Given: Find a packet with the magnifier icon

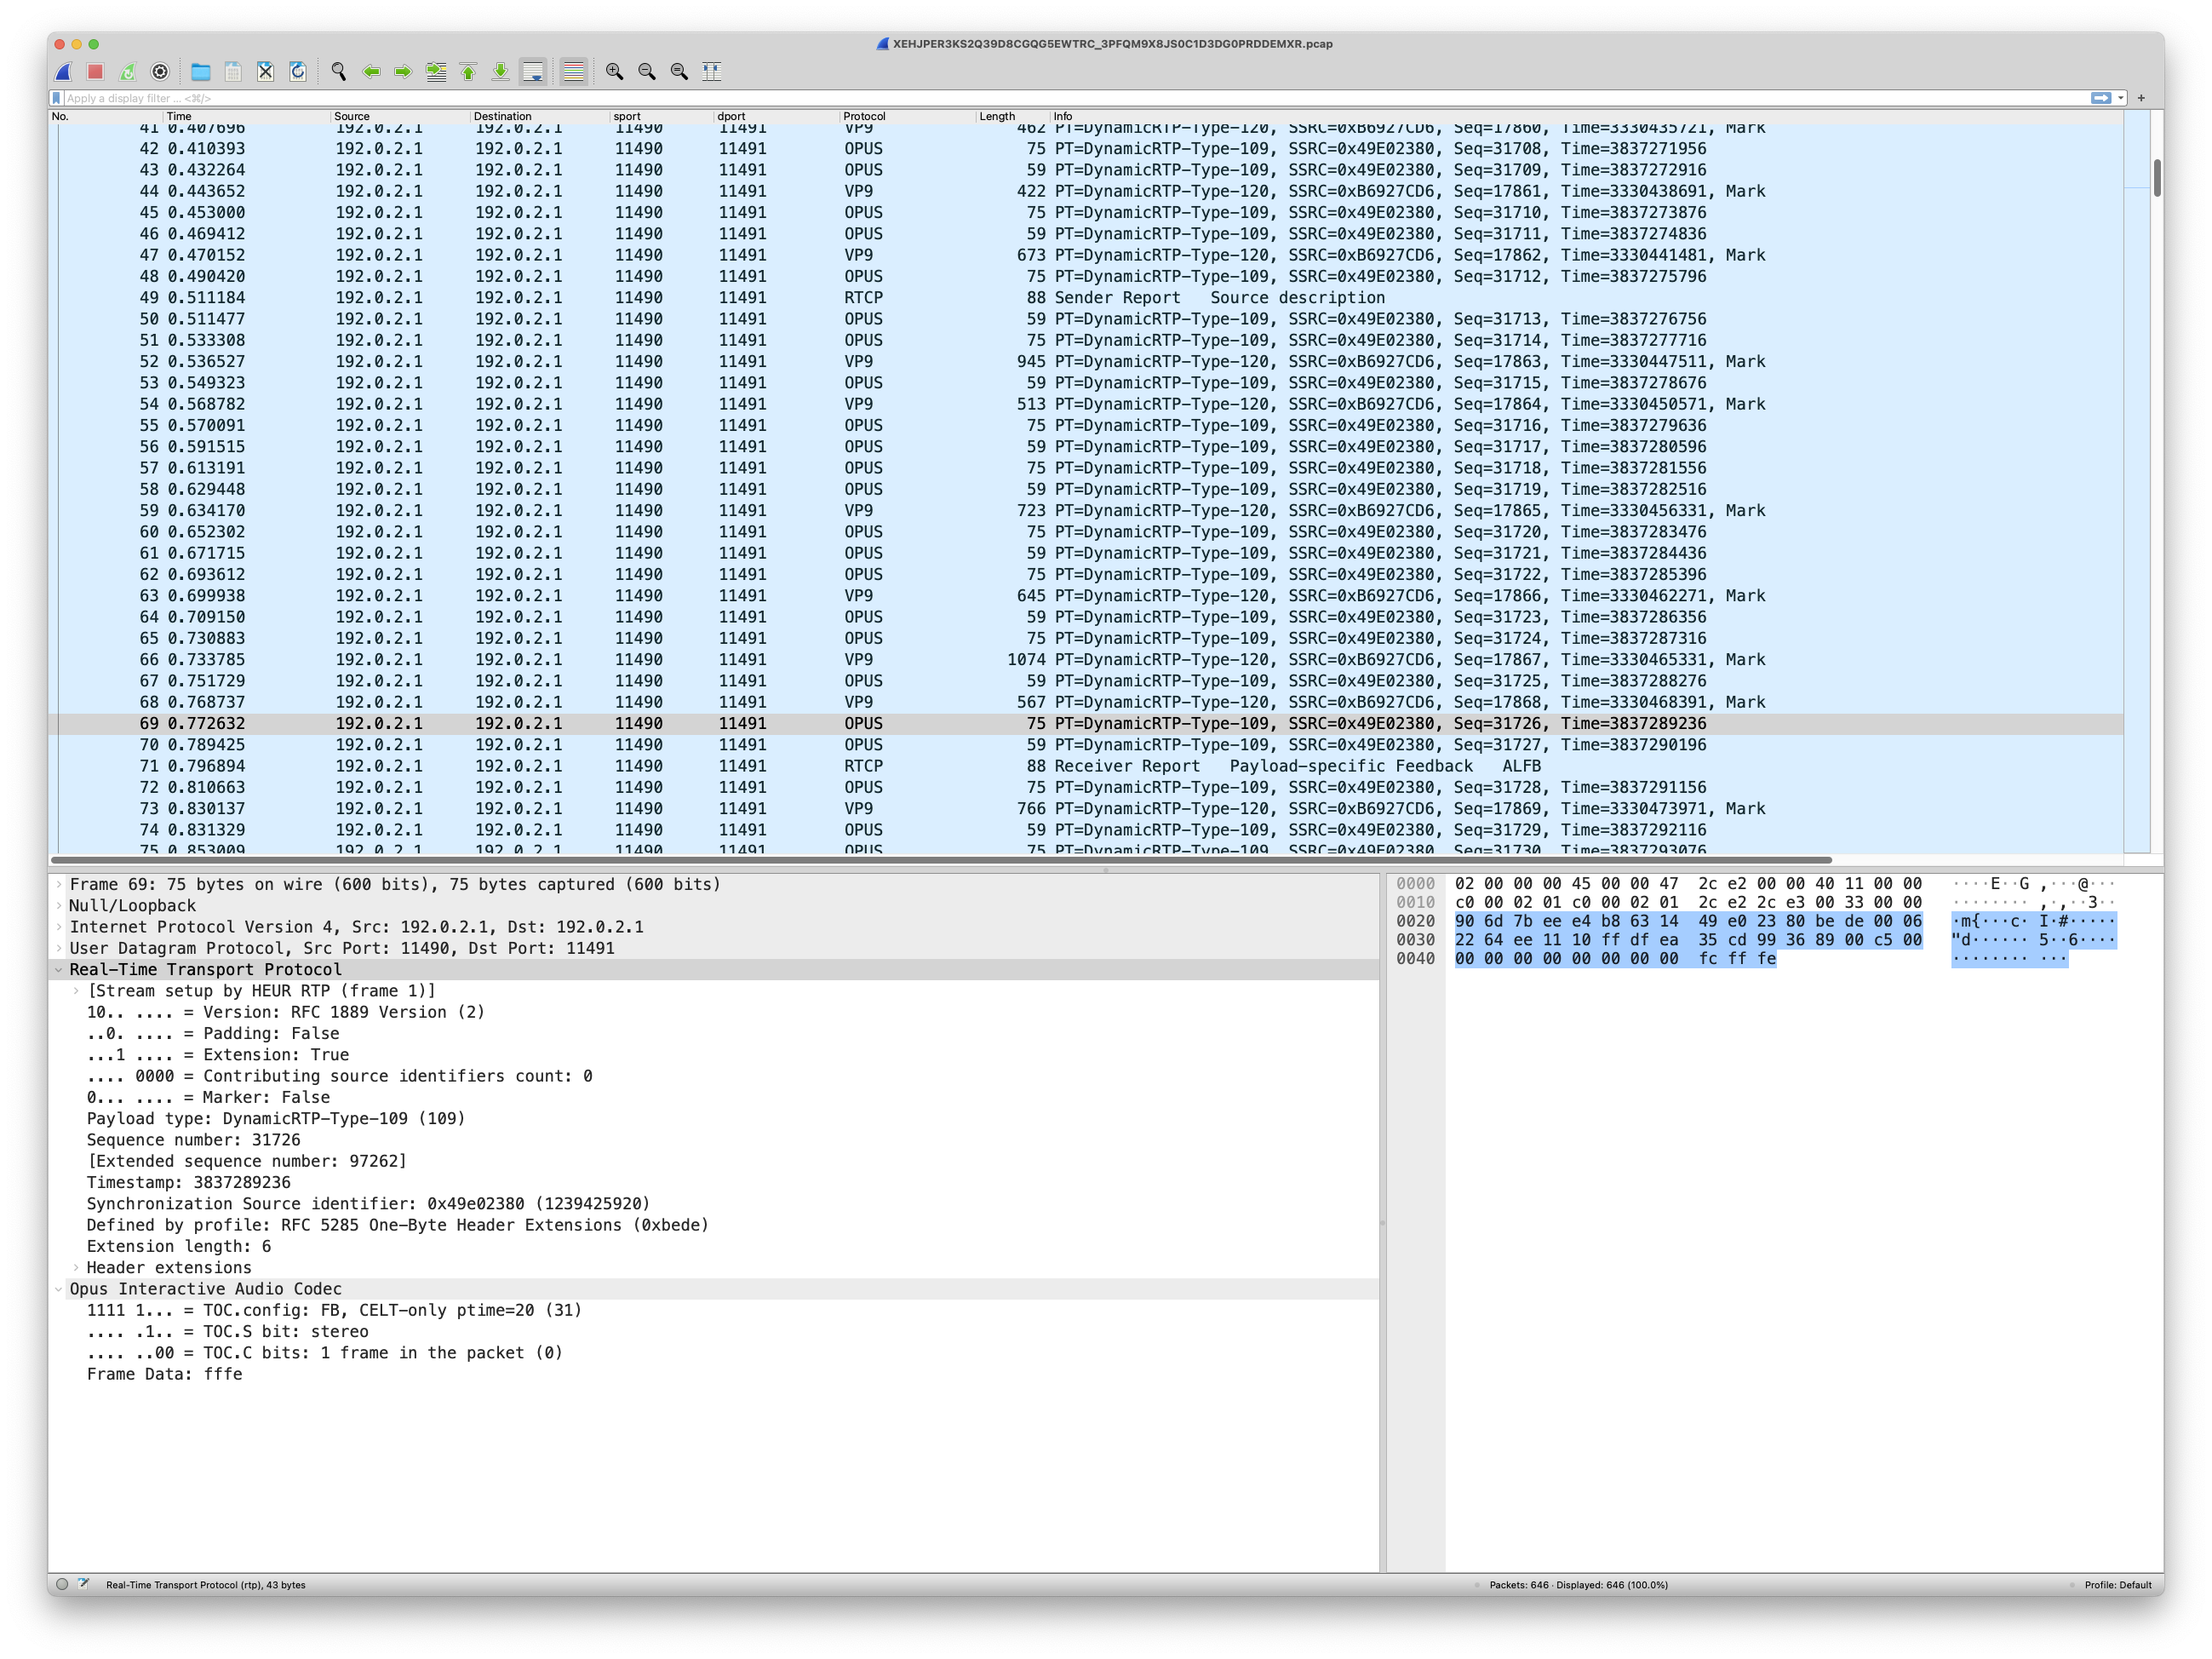Looking at the screenshot, I should [x=339, y=71].
